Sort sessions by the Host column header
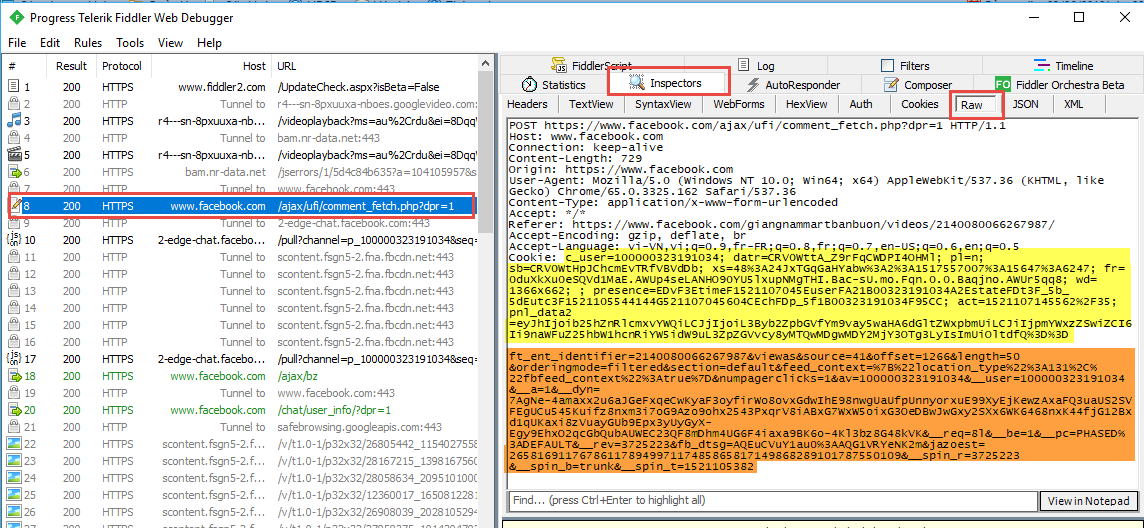Image resolution: width=1144 pixels, height=528 pixels. coord(212,66)
